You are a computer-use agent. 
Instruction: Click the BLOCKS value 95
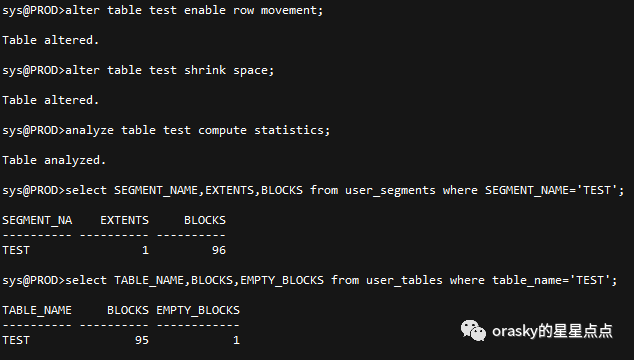[142, 340]
